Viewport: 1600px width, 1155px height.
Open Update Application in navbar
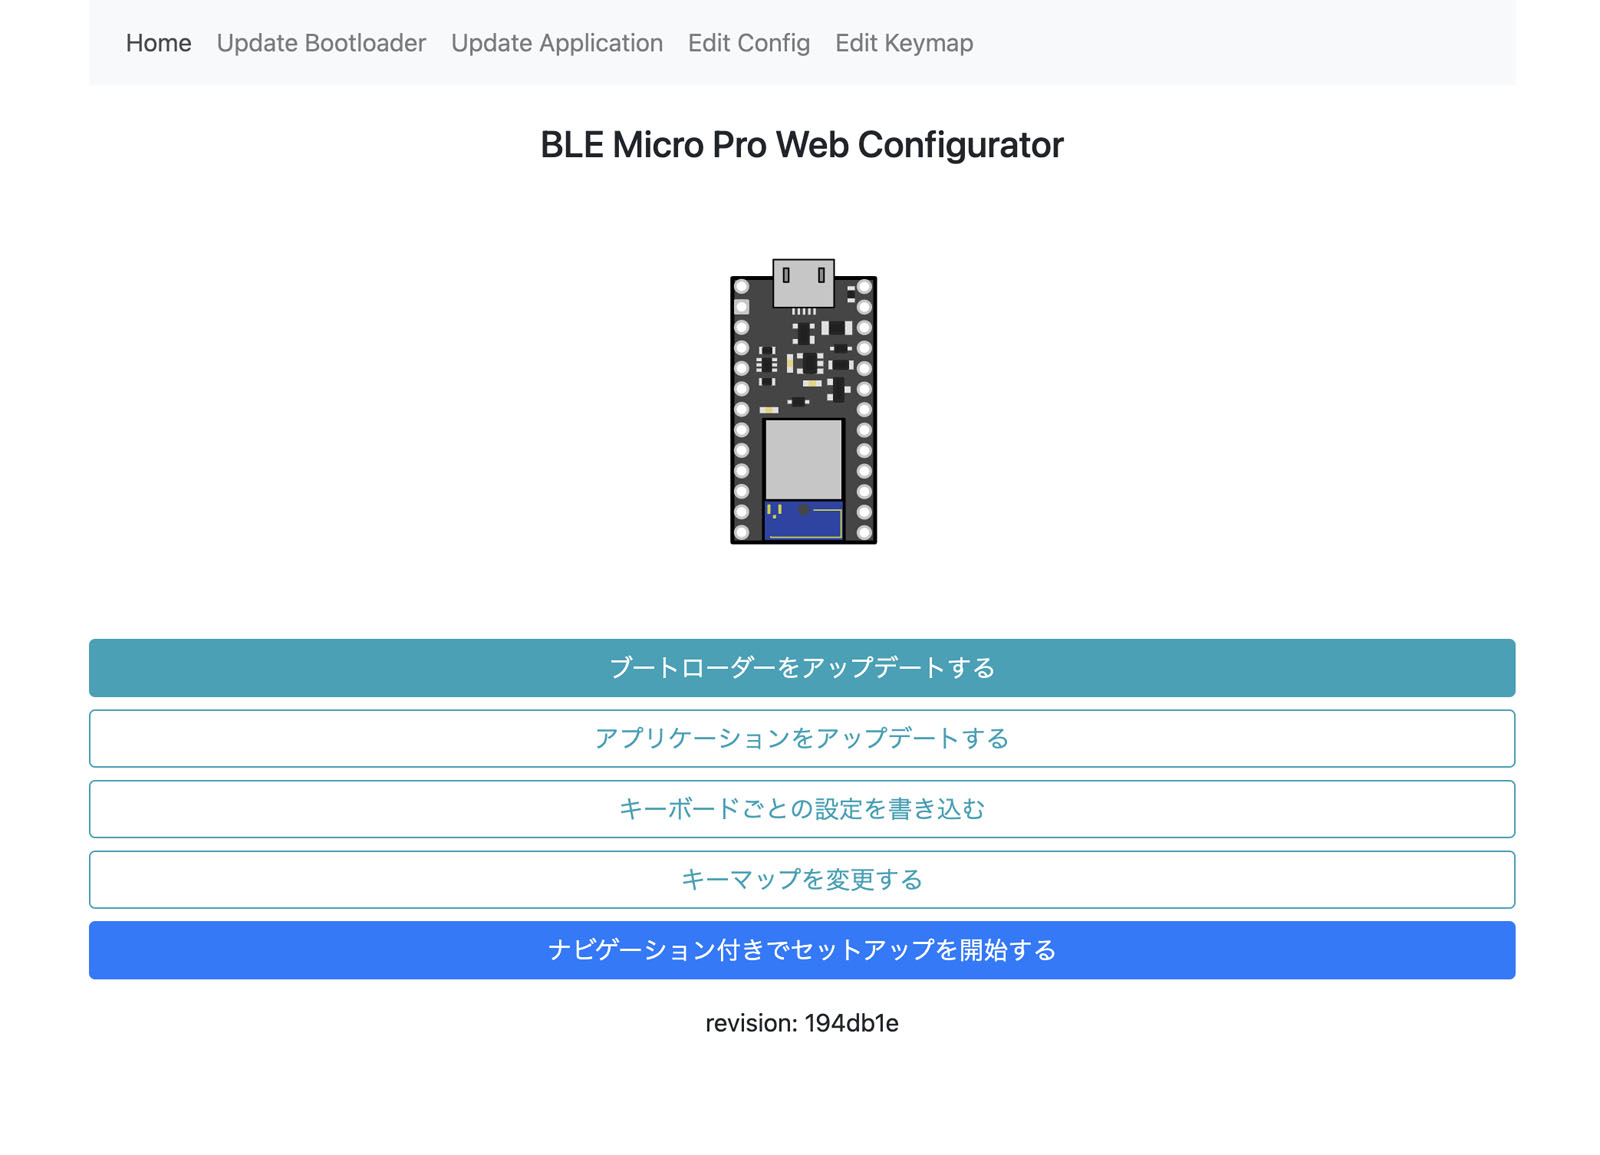point(557,43)
